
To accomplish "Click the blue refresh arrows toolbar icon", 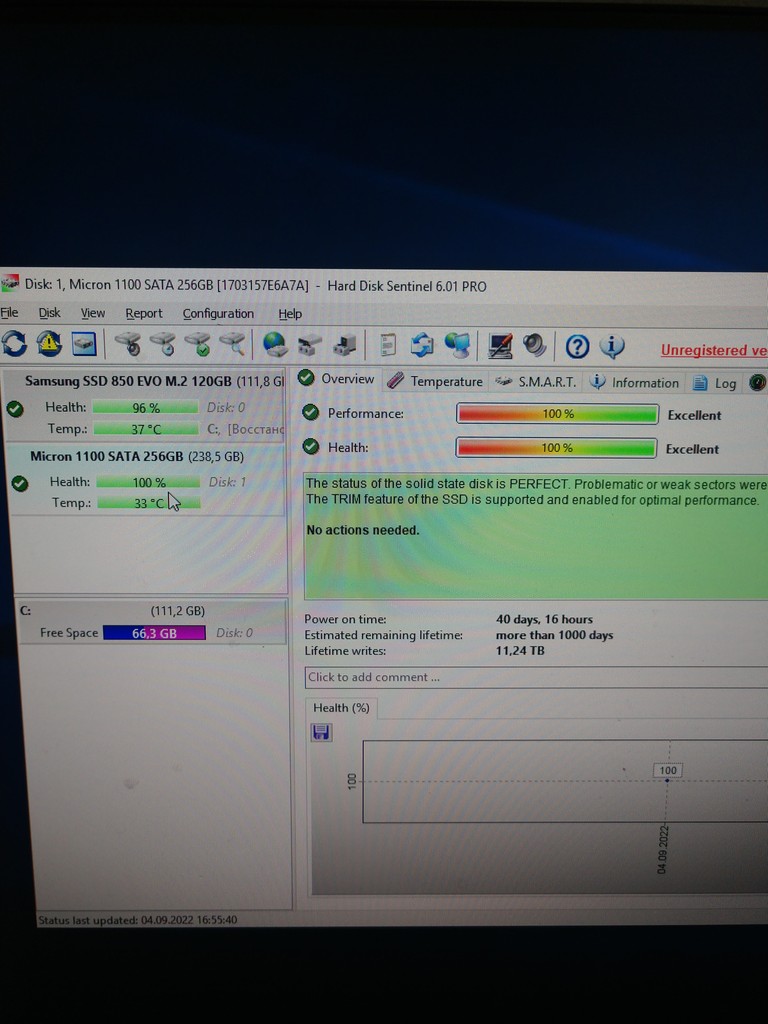I will pos(14,344).
